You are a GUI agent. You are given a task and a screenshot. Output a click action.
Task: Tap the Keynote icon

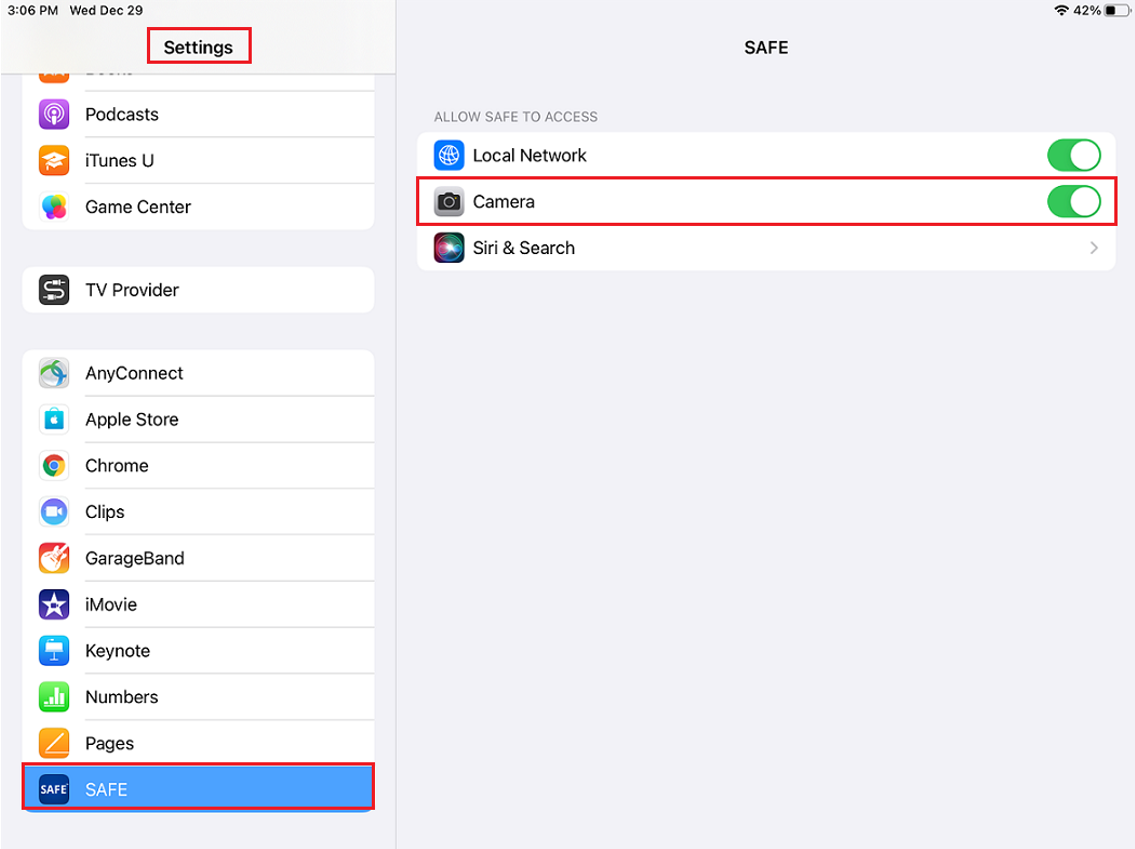[54, 651]
